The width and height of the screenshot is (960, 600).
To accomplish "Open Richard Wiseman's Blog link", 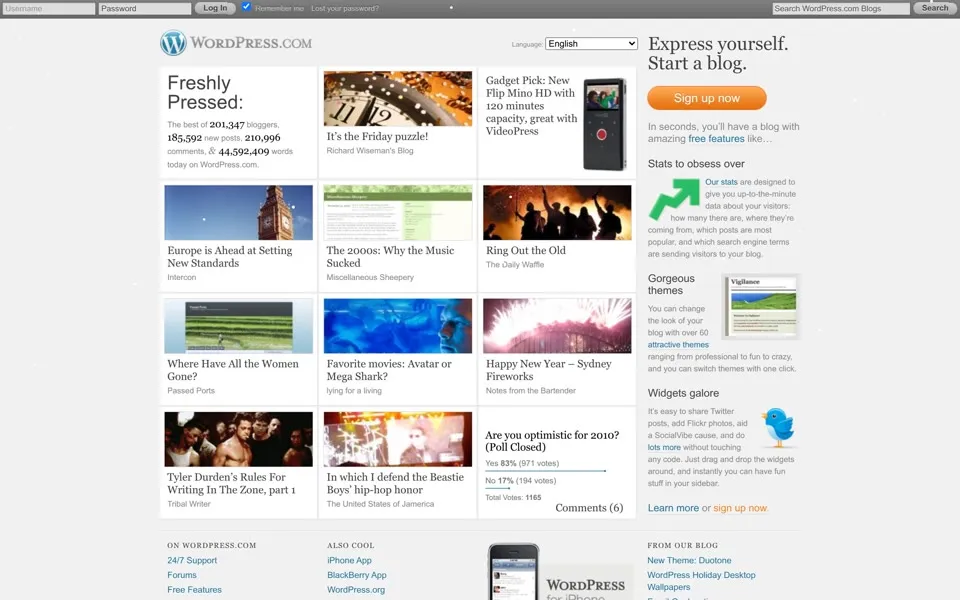I will click(x=370, y=151).
